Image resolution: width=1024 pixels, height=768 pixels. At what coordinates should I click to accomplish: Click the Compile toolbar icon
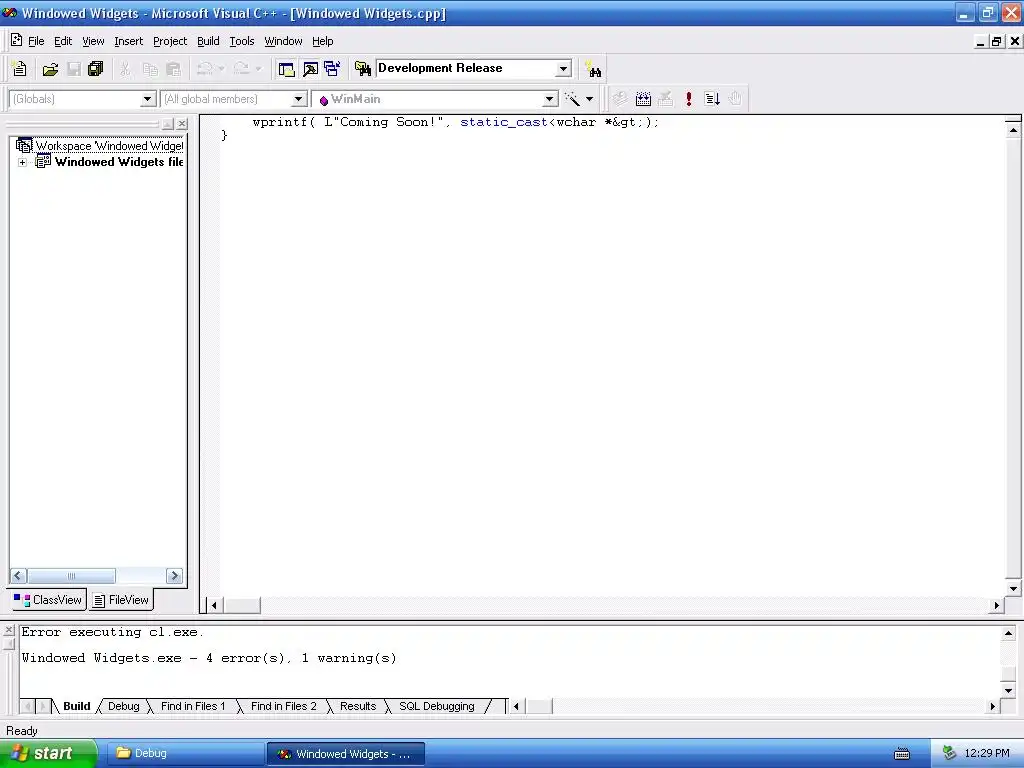[x=620, y=99]
